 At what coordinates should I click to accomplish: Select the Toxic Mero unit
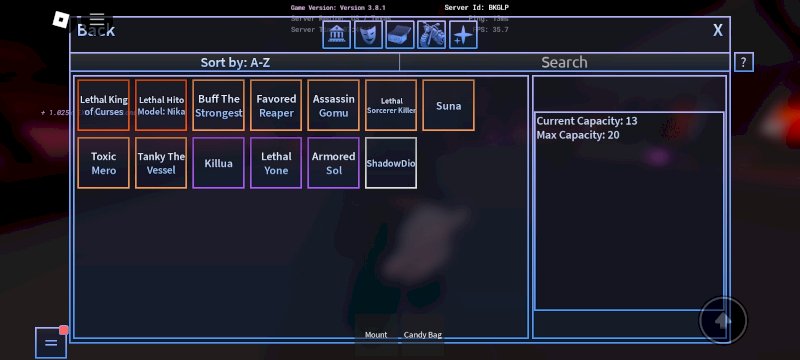click(x=104, y=163)
